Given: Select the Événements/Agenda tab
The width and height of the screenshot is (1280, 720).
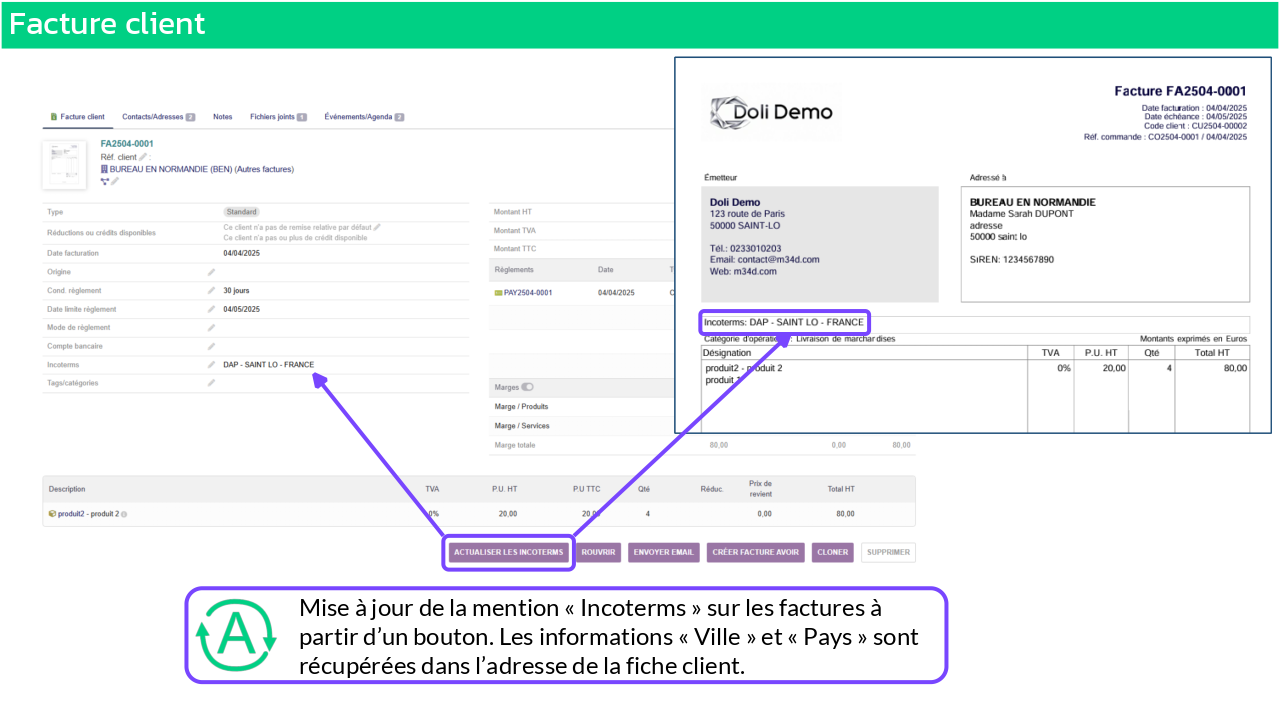Looking at the screenshot, I should [364, 117].
